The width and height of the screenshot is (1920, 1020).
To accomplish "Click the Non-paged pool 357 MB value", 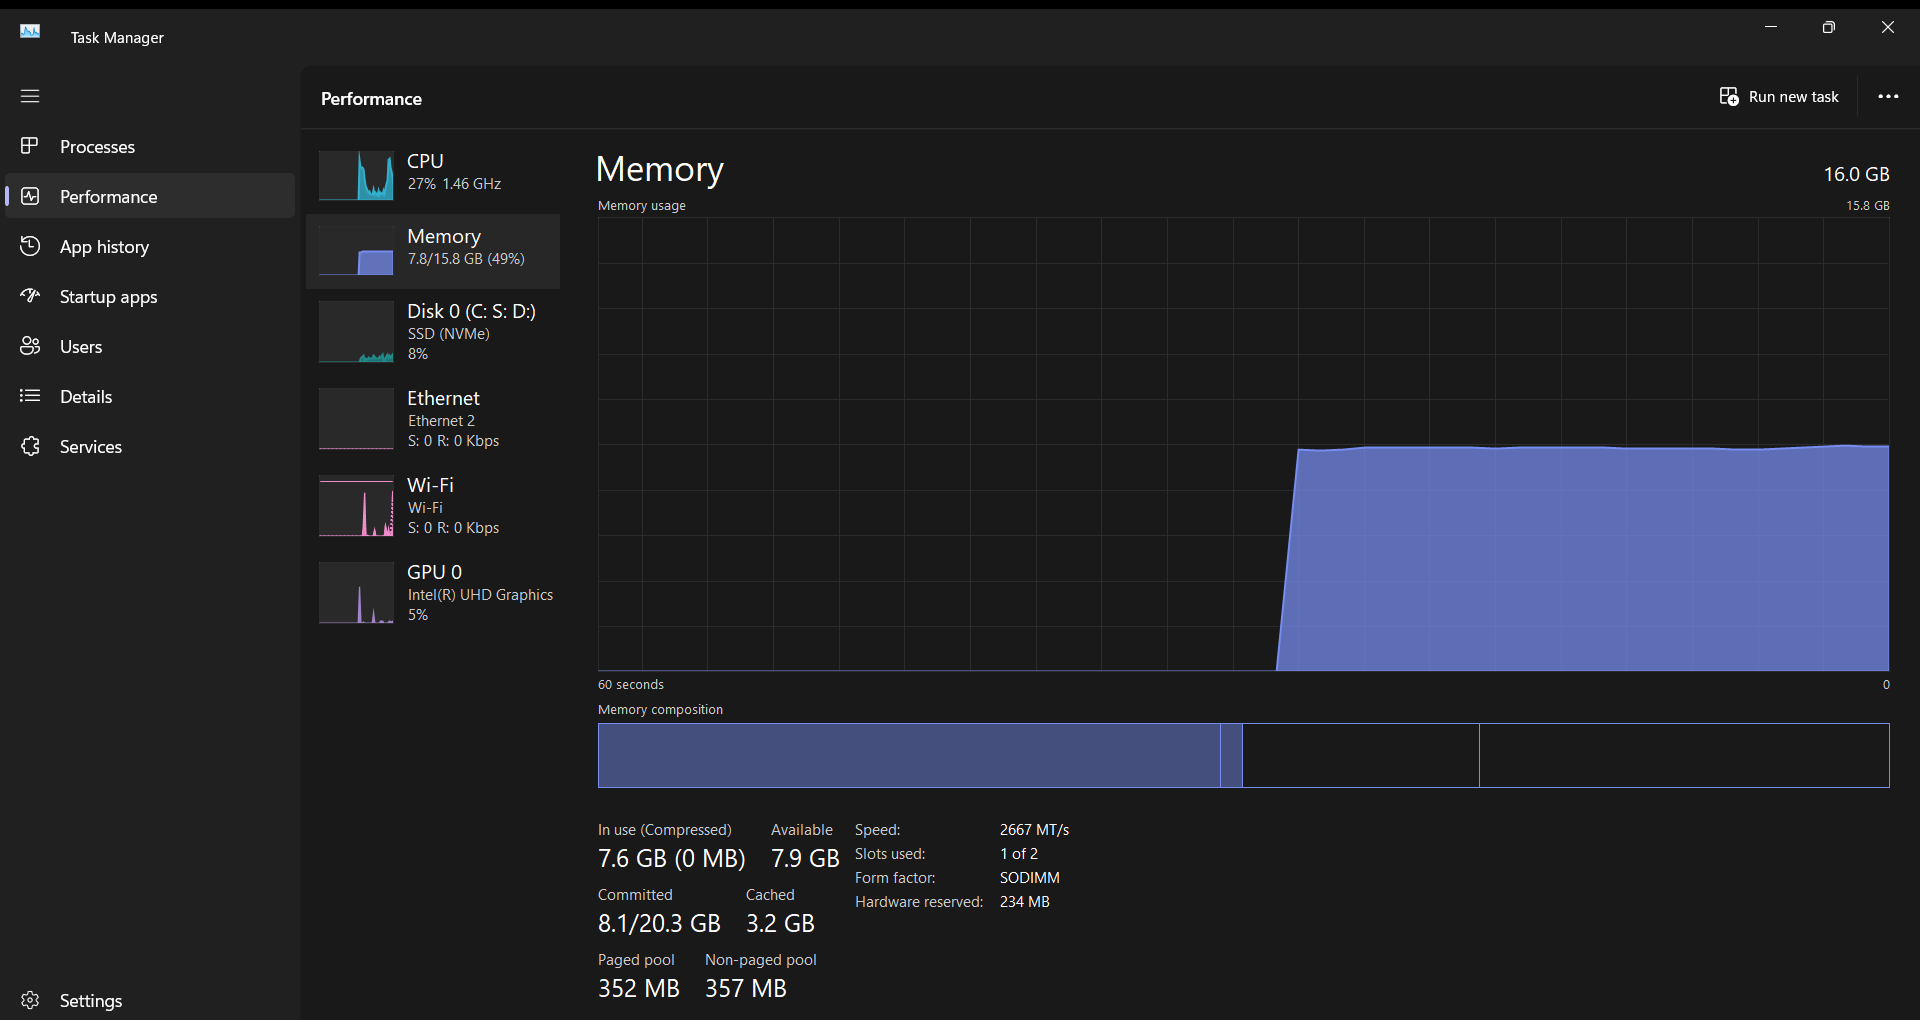I will (745, 989).
